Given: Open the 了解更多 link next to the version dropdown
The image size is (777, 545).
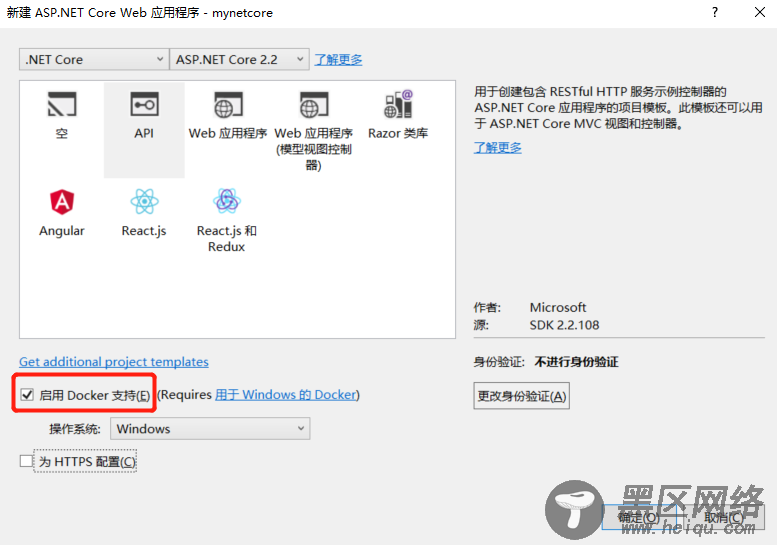Looking at the screenshot, I should click(338, 59).
